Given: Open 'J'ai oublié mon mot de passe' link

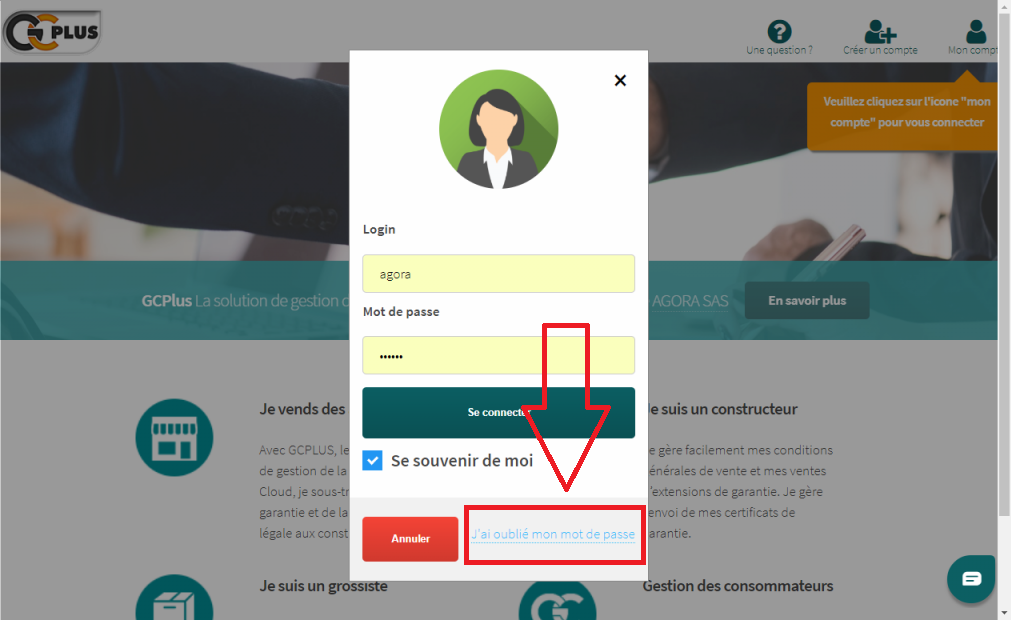Looking at the screenshot, I should pos(553,534).
